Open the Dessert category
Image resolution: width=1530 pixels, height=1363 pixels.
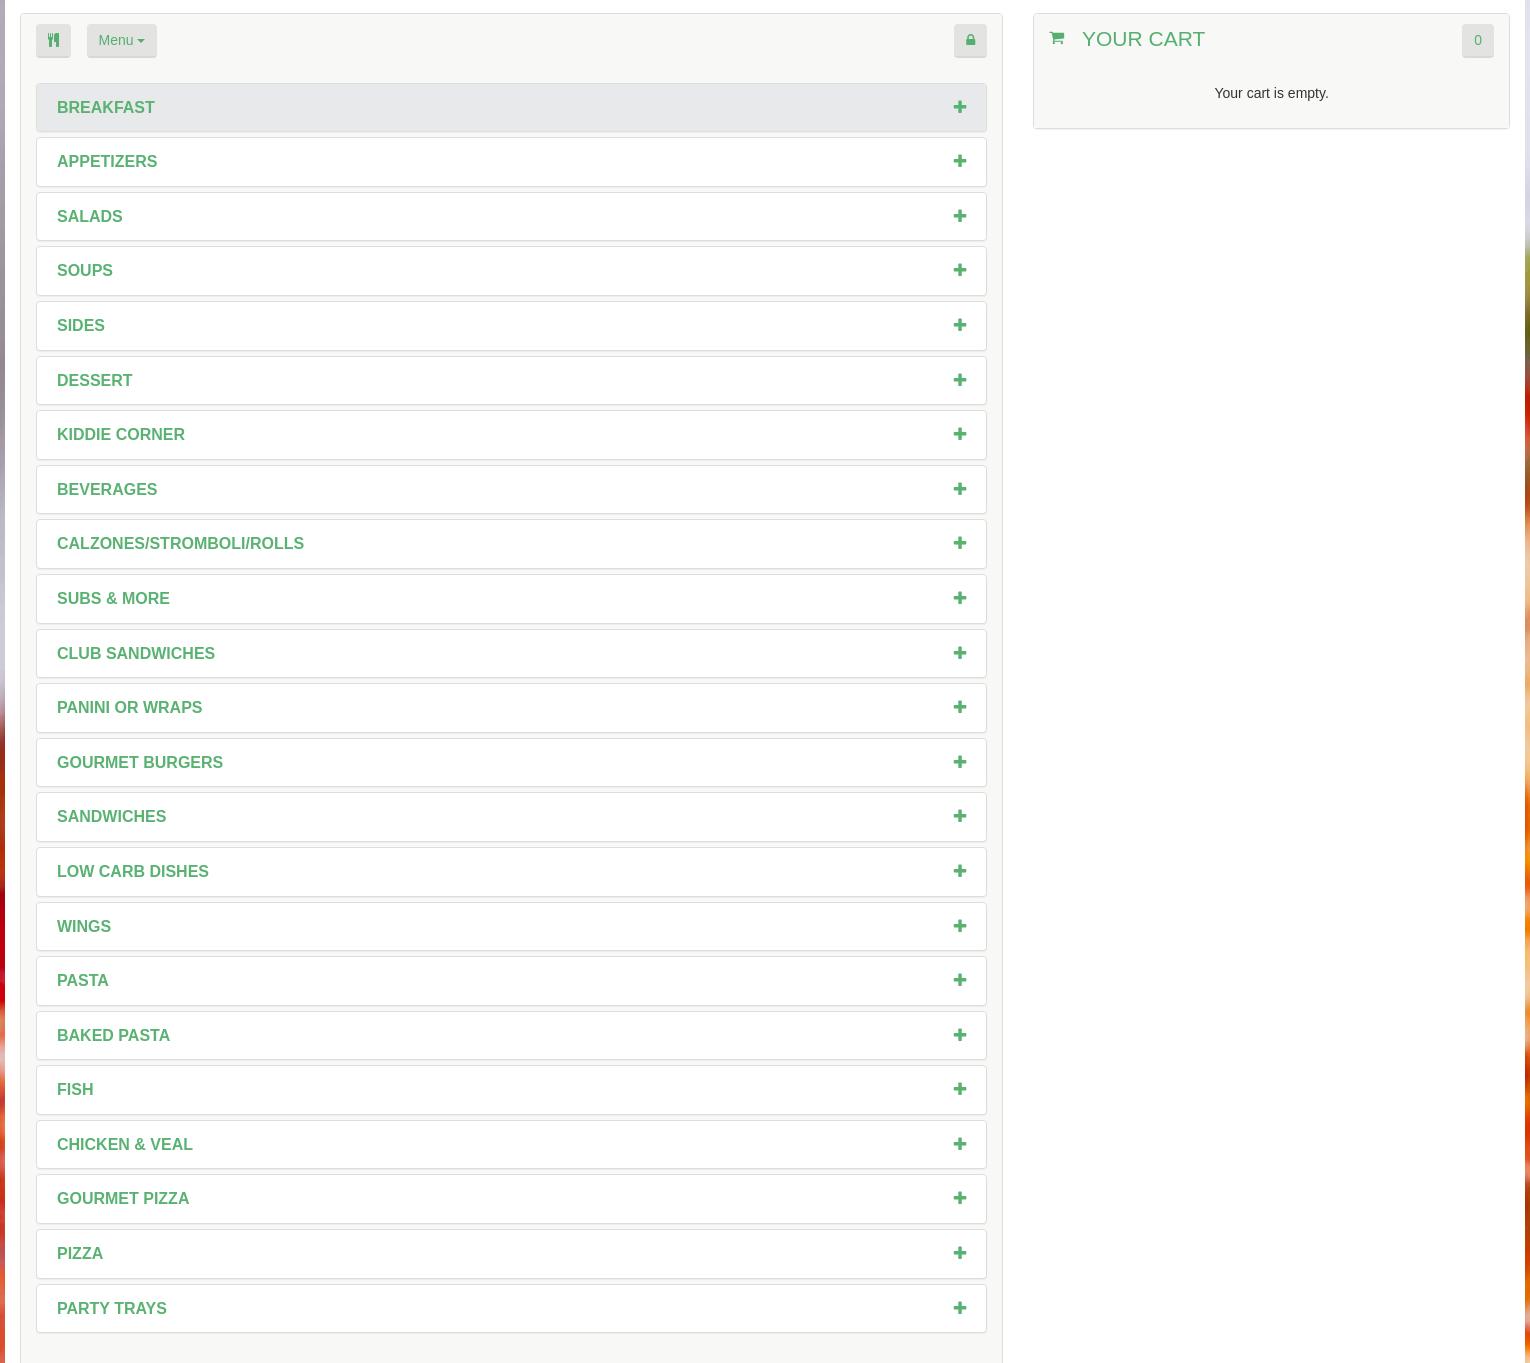511,380
